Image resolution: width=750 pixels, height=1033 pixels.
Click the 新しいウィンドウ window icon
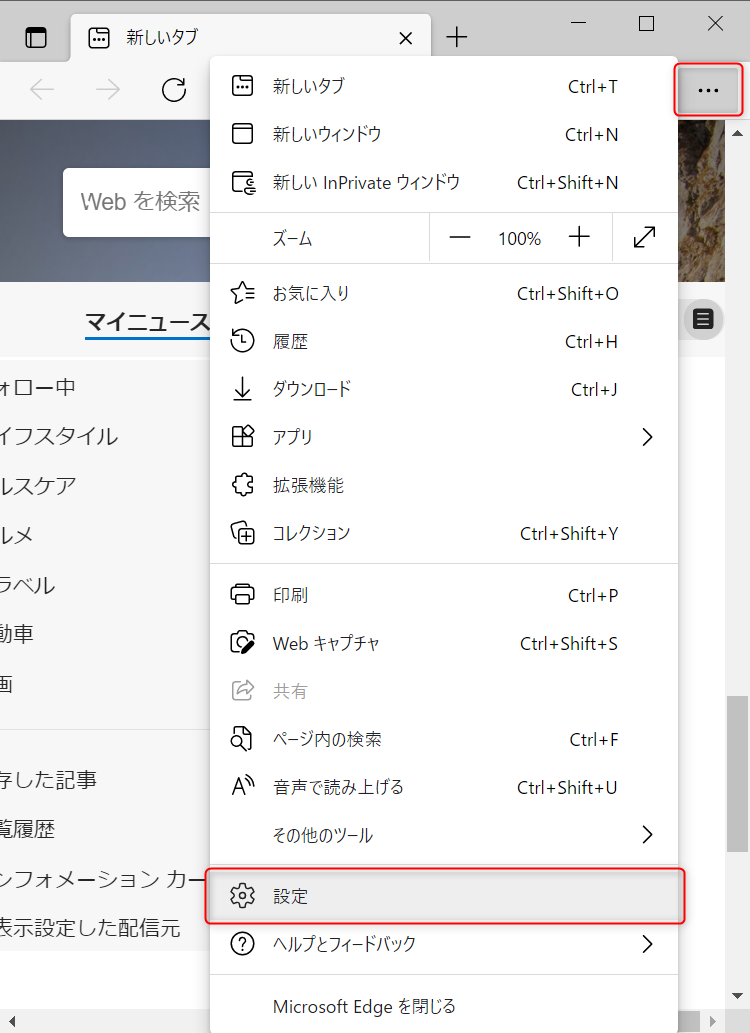coord(242,134)
